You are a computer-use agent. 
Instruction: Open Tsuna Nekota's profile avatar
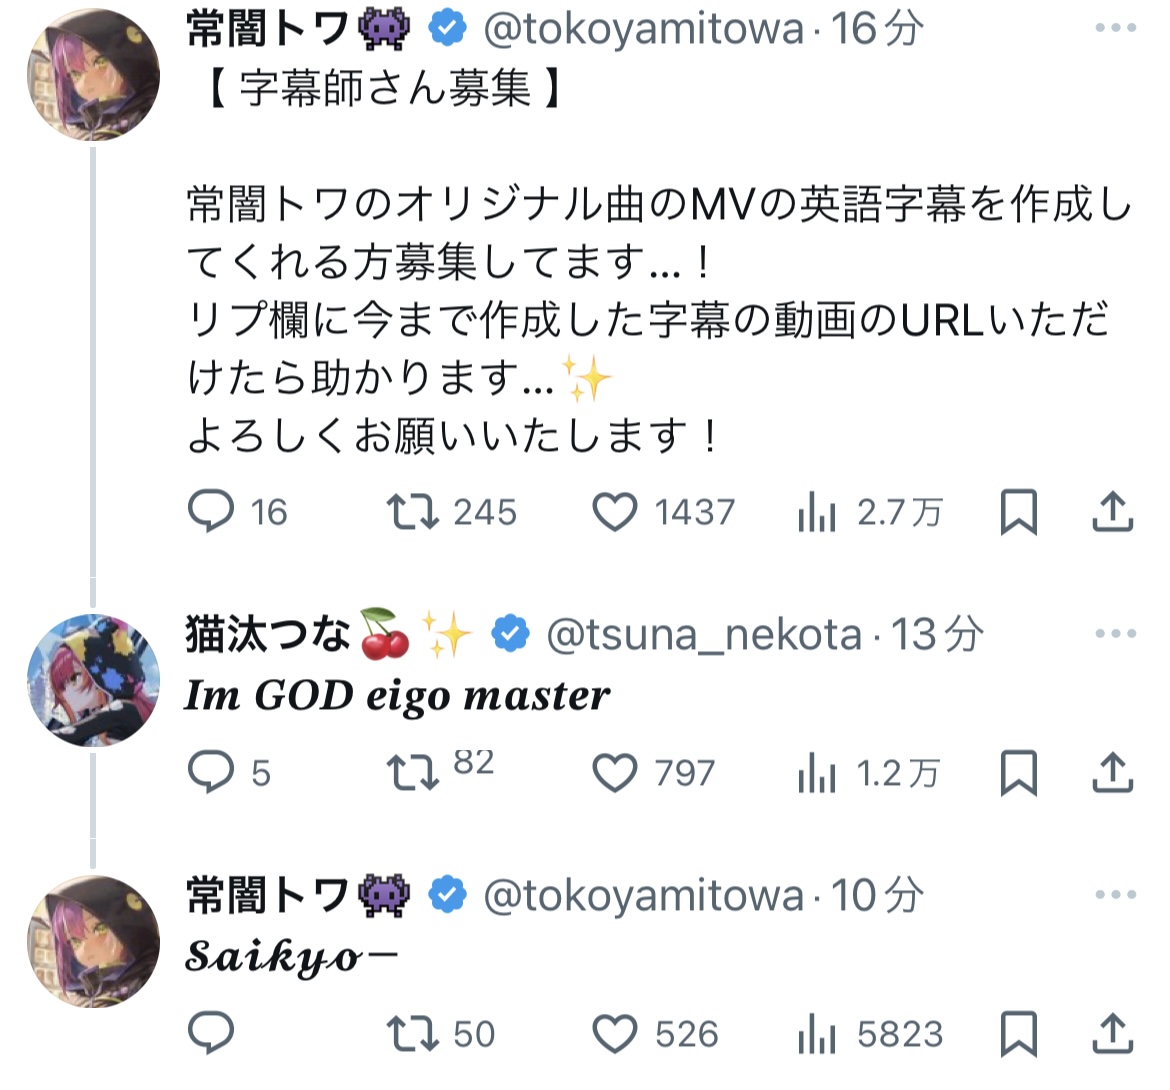click(x=93, y=680)
